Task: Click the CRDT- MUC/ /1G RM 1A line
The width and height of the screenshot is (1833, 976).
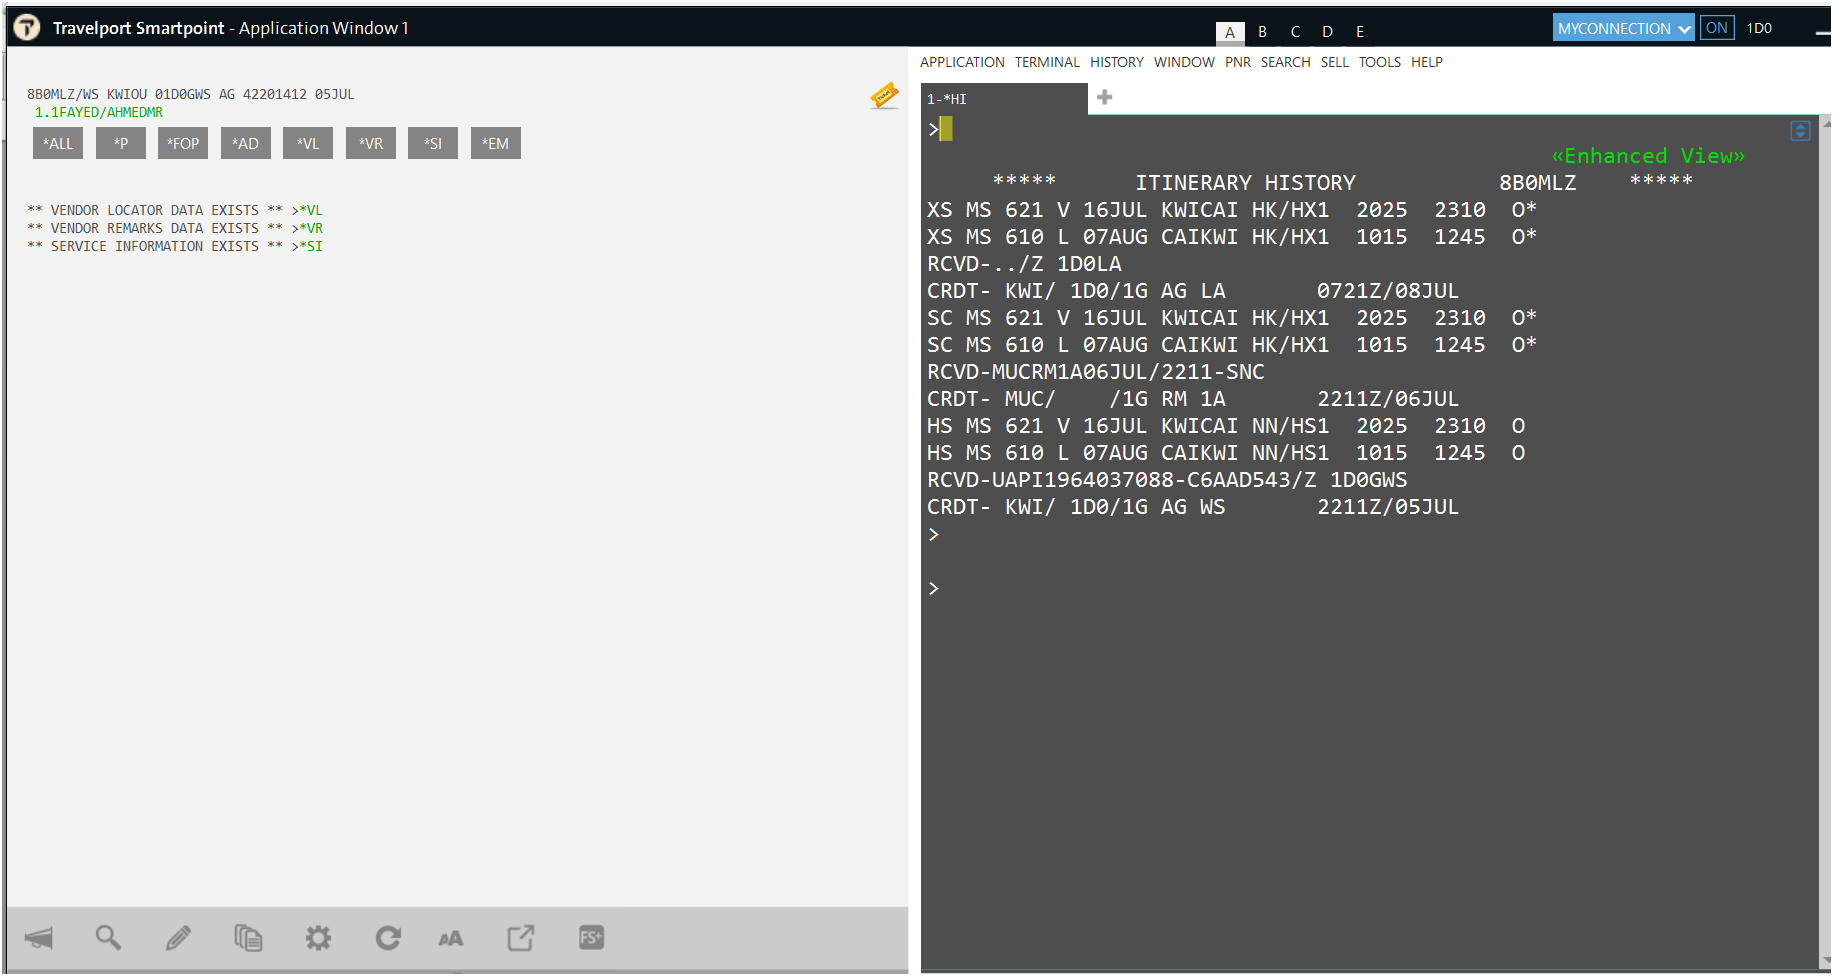Action: (x=1193, y=399)
